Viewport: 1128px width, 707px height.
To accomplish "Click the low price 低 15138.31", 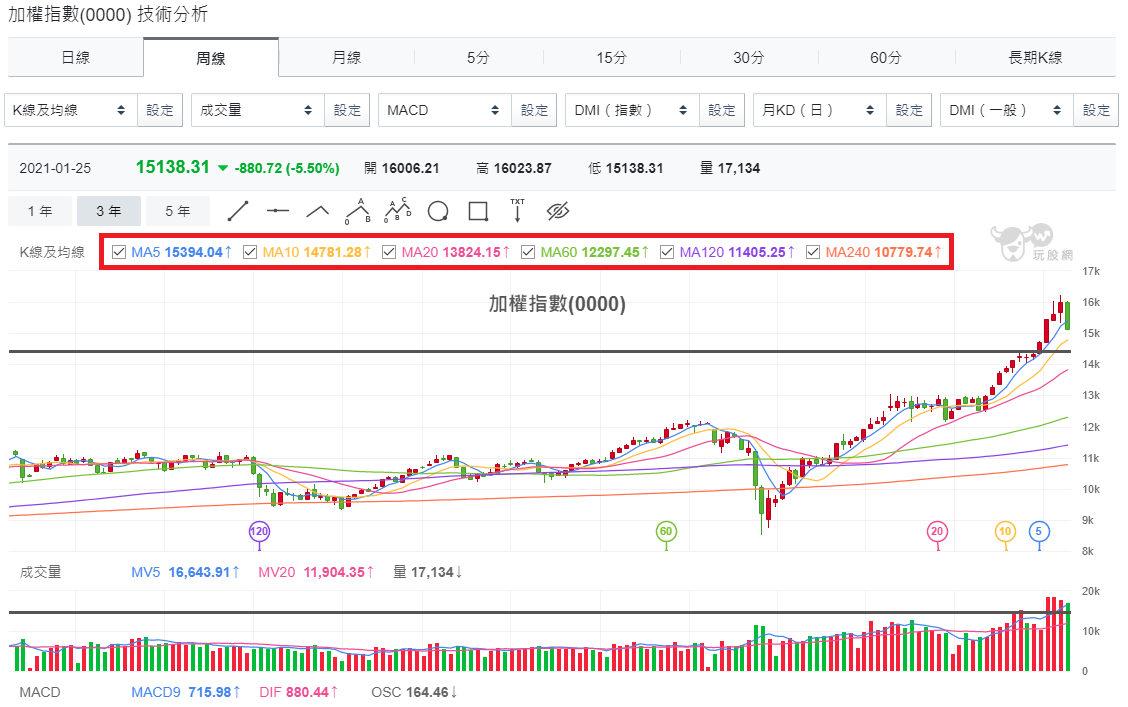I will click(x=625, y=168).
